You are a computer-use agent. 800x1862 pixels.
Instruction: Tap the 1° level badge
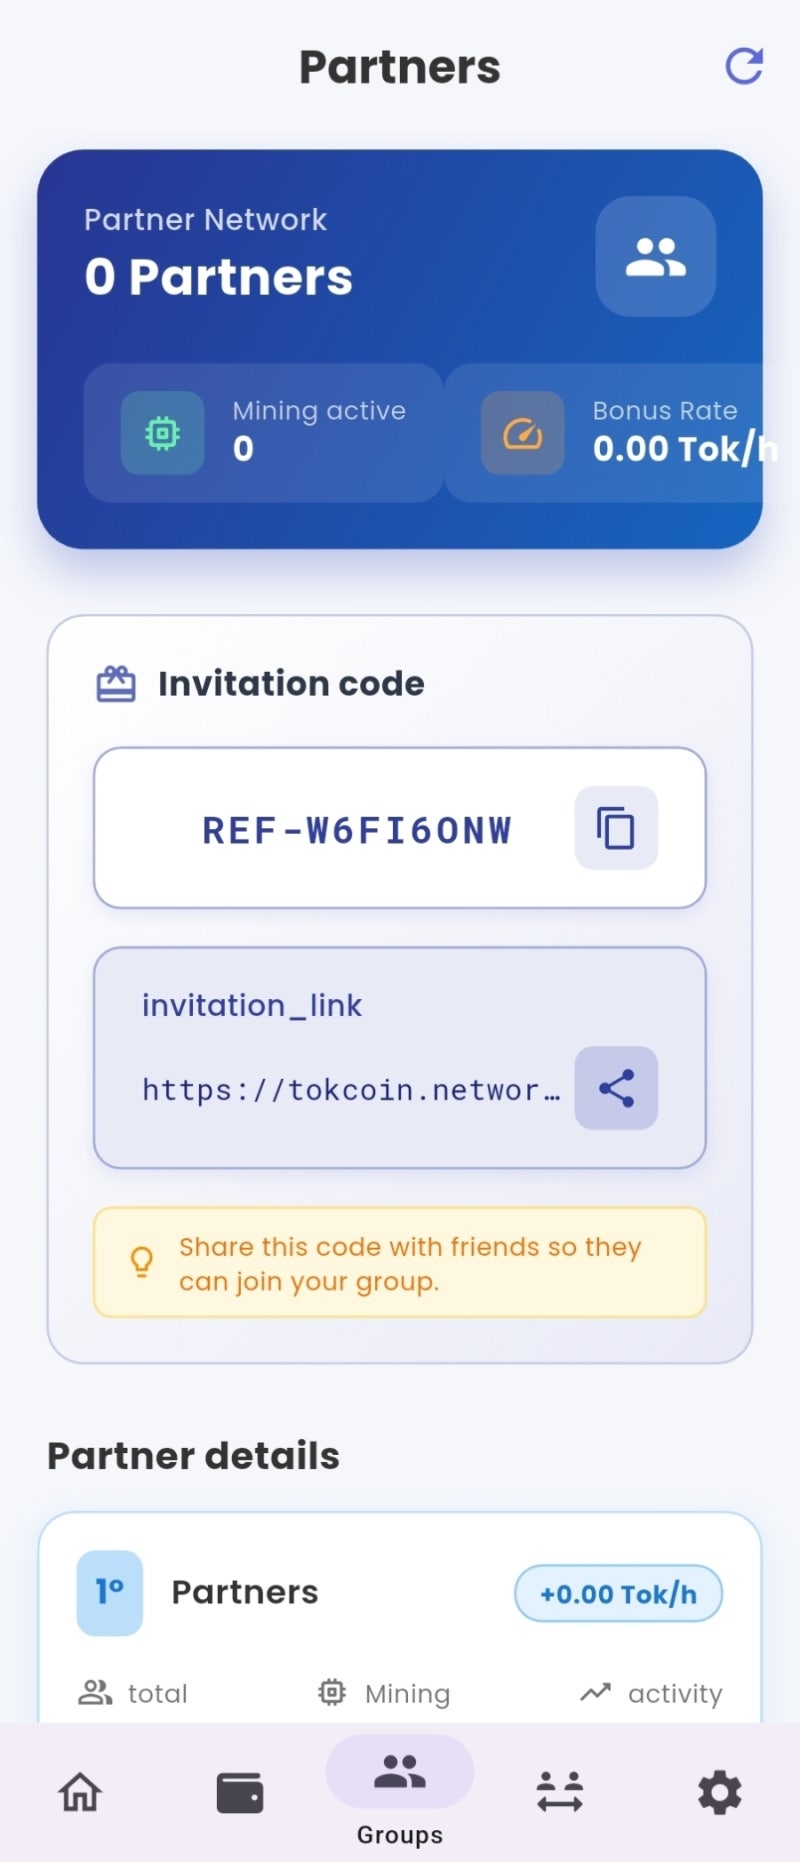click(110, 1593)
